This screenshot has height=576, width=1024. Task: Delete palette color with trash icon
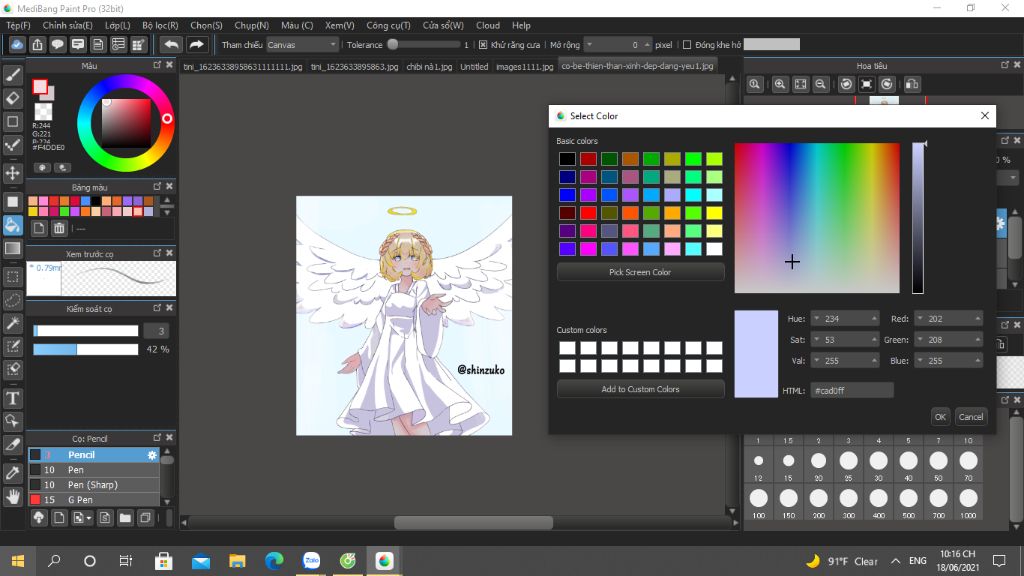pyautogui.click(x=59, y=228)
